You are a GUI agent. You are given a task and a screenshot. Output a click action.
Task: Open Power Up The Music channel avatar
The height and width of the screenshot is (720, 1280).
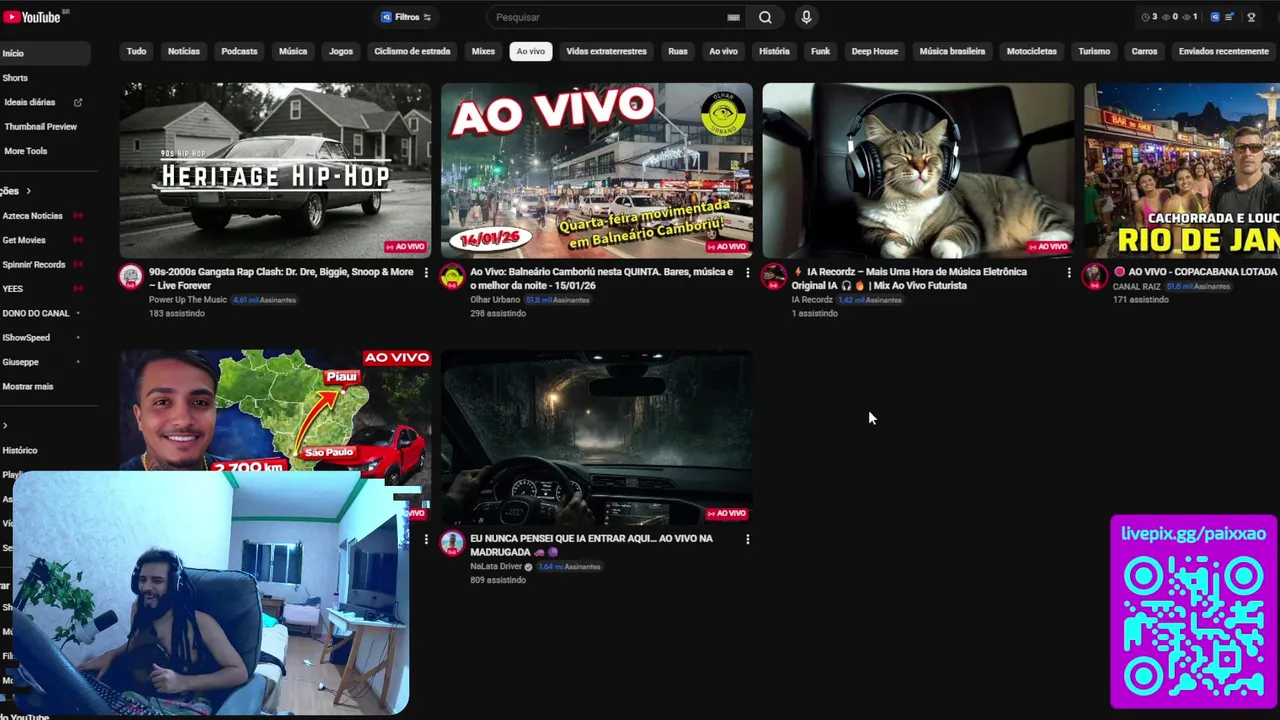(x=131, y=277)
